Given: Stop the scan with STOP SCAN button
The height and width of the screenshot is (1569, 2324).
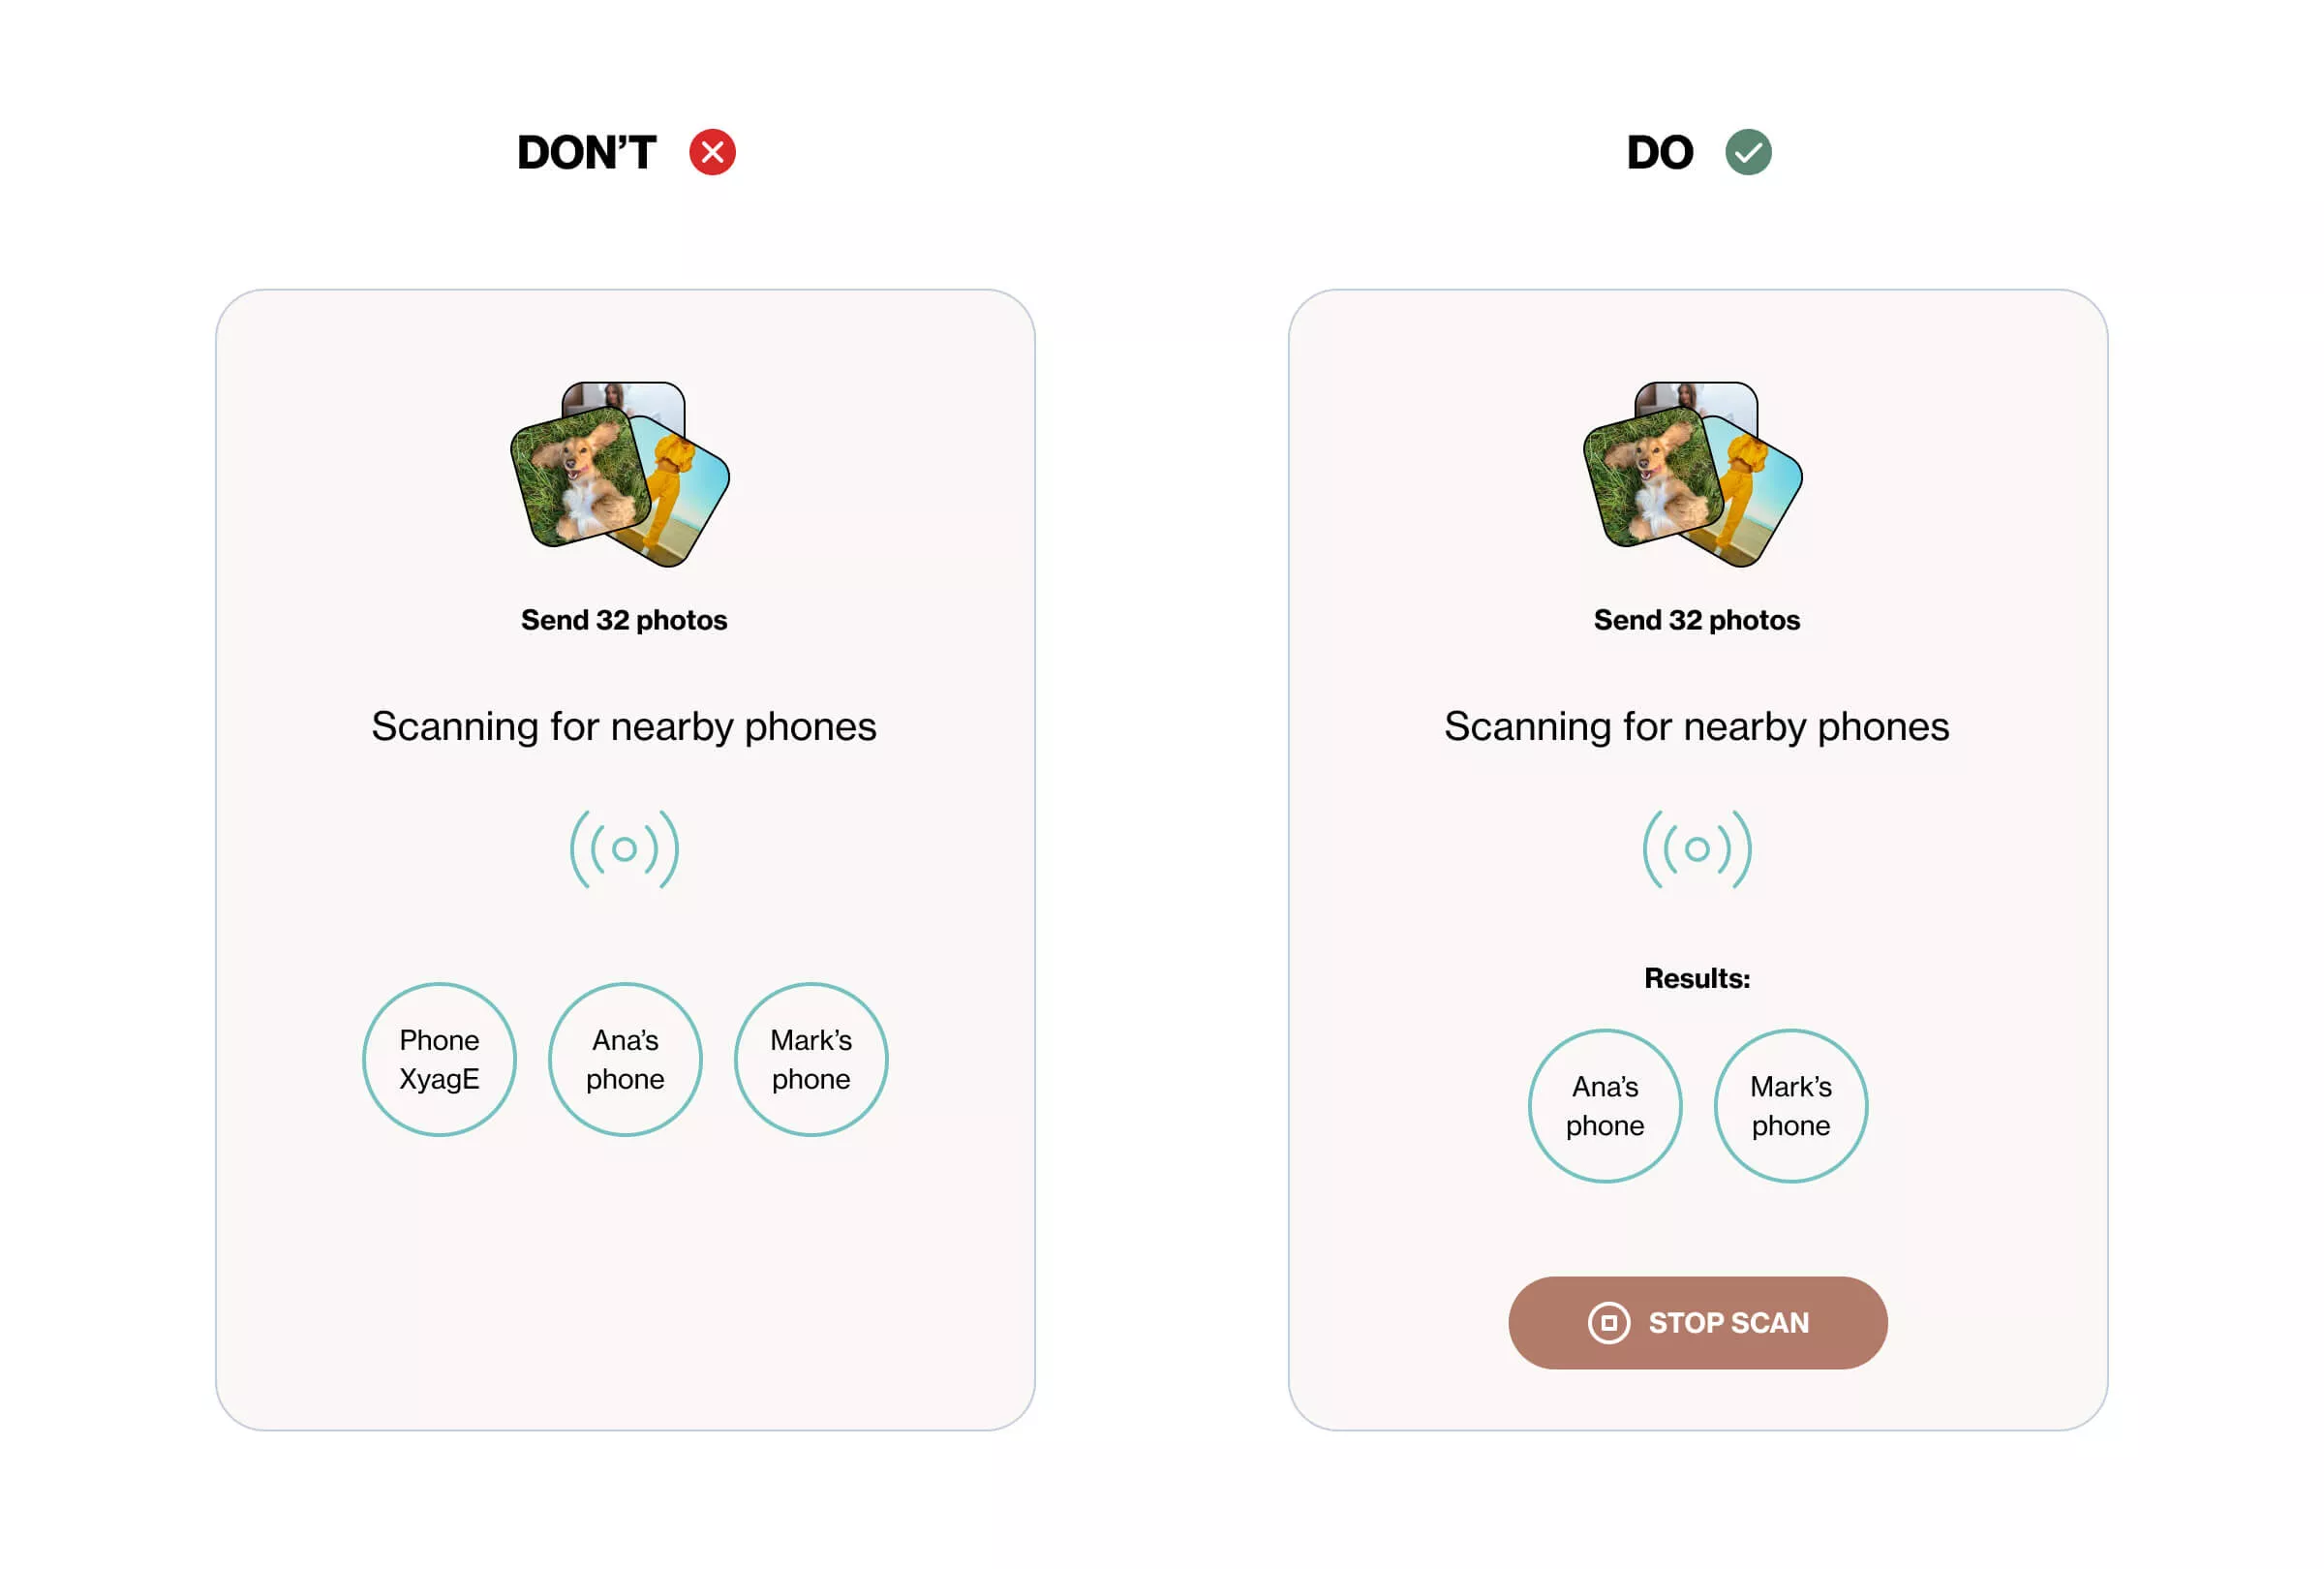Looking at the screenshot, I should coord(1698,1323).
